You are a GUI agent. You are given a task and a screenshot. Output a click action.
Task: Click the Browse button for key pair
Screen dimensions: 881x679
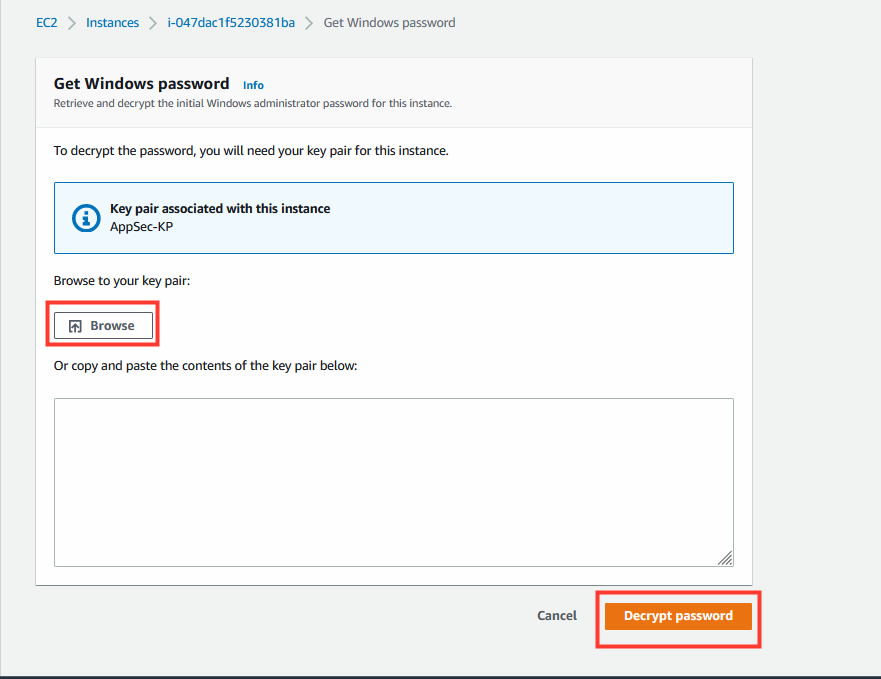point(103,325)
